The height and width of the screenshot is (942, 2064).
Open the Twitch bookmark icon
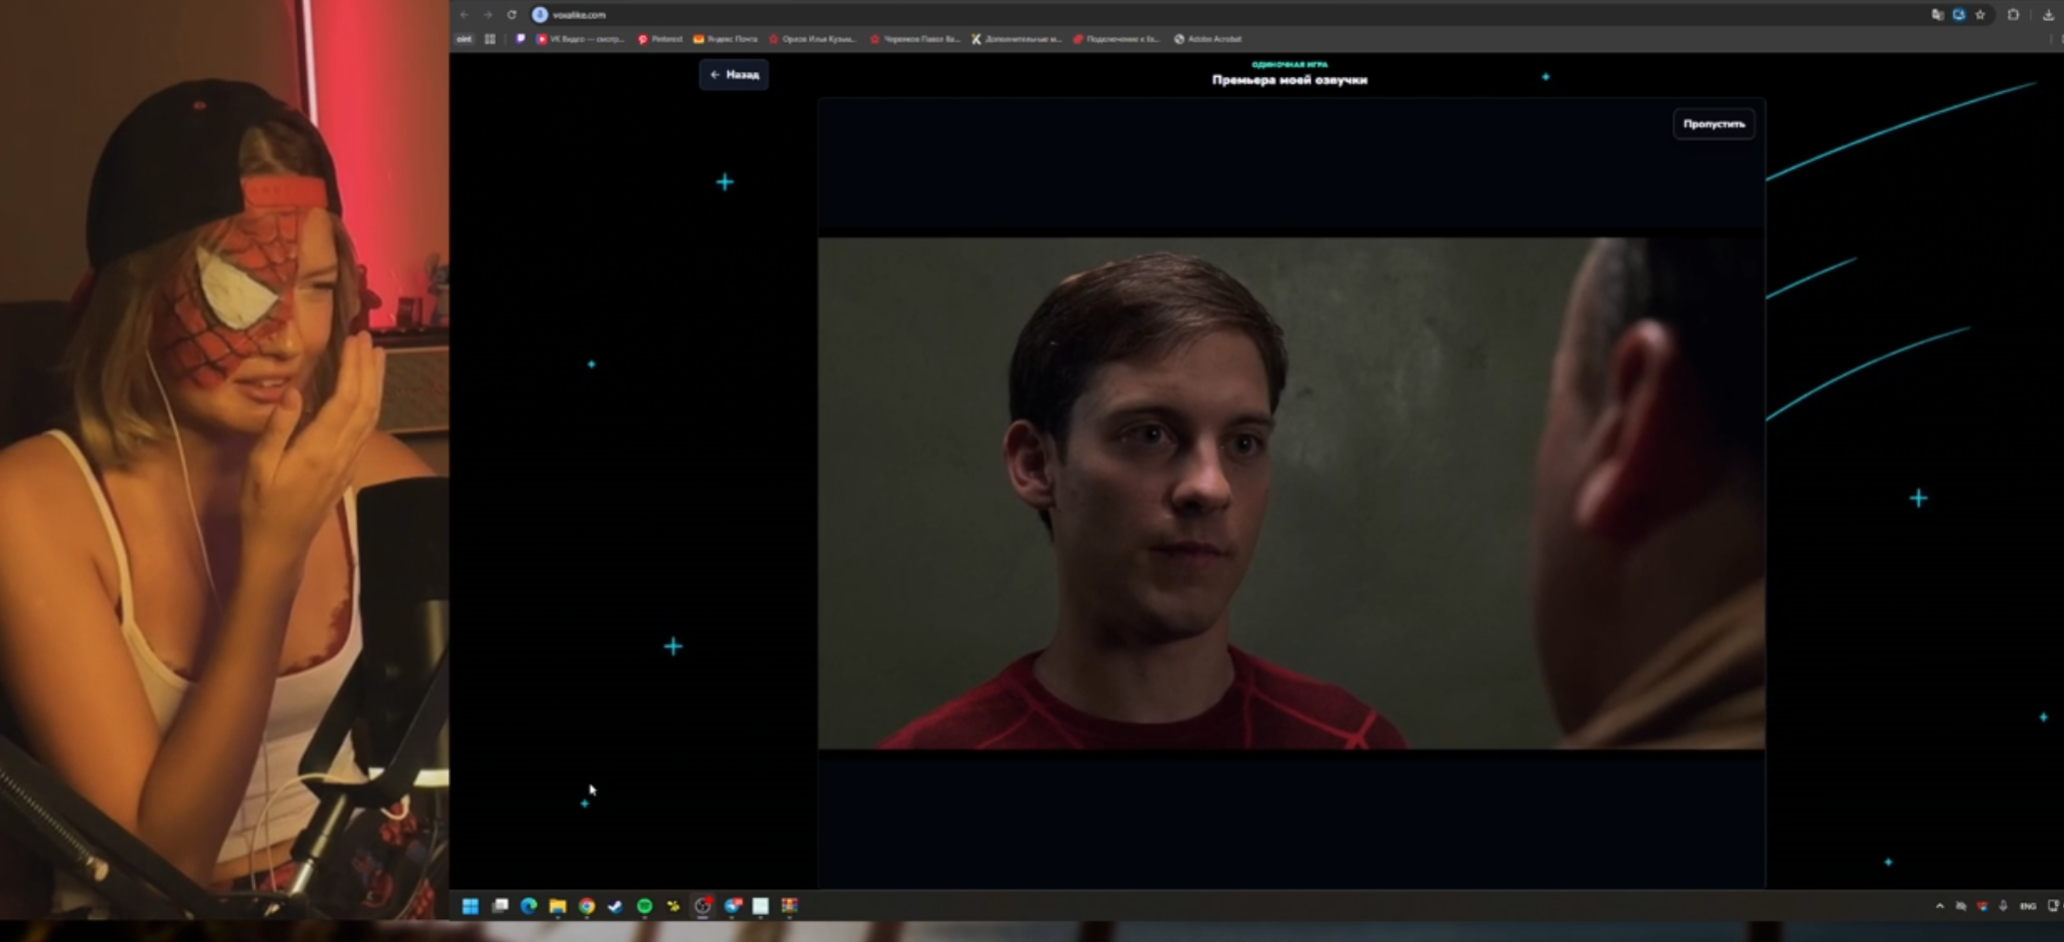(520, 39)
